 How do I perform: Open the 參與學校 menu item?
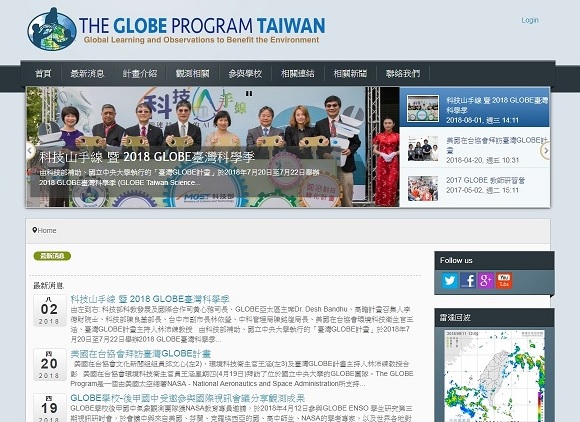click(245, 73)
